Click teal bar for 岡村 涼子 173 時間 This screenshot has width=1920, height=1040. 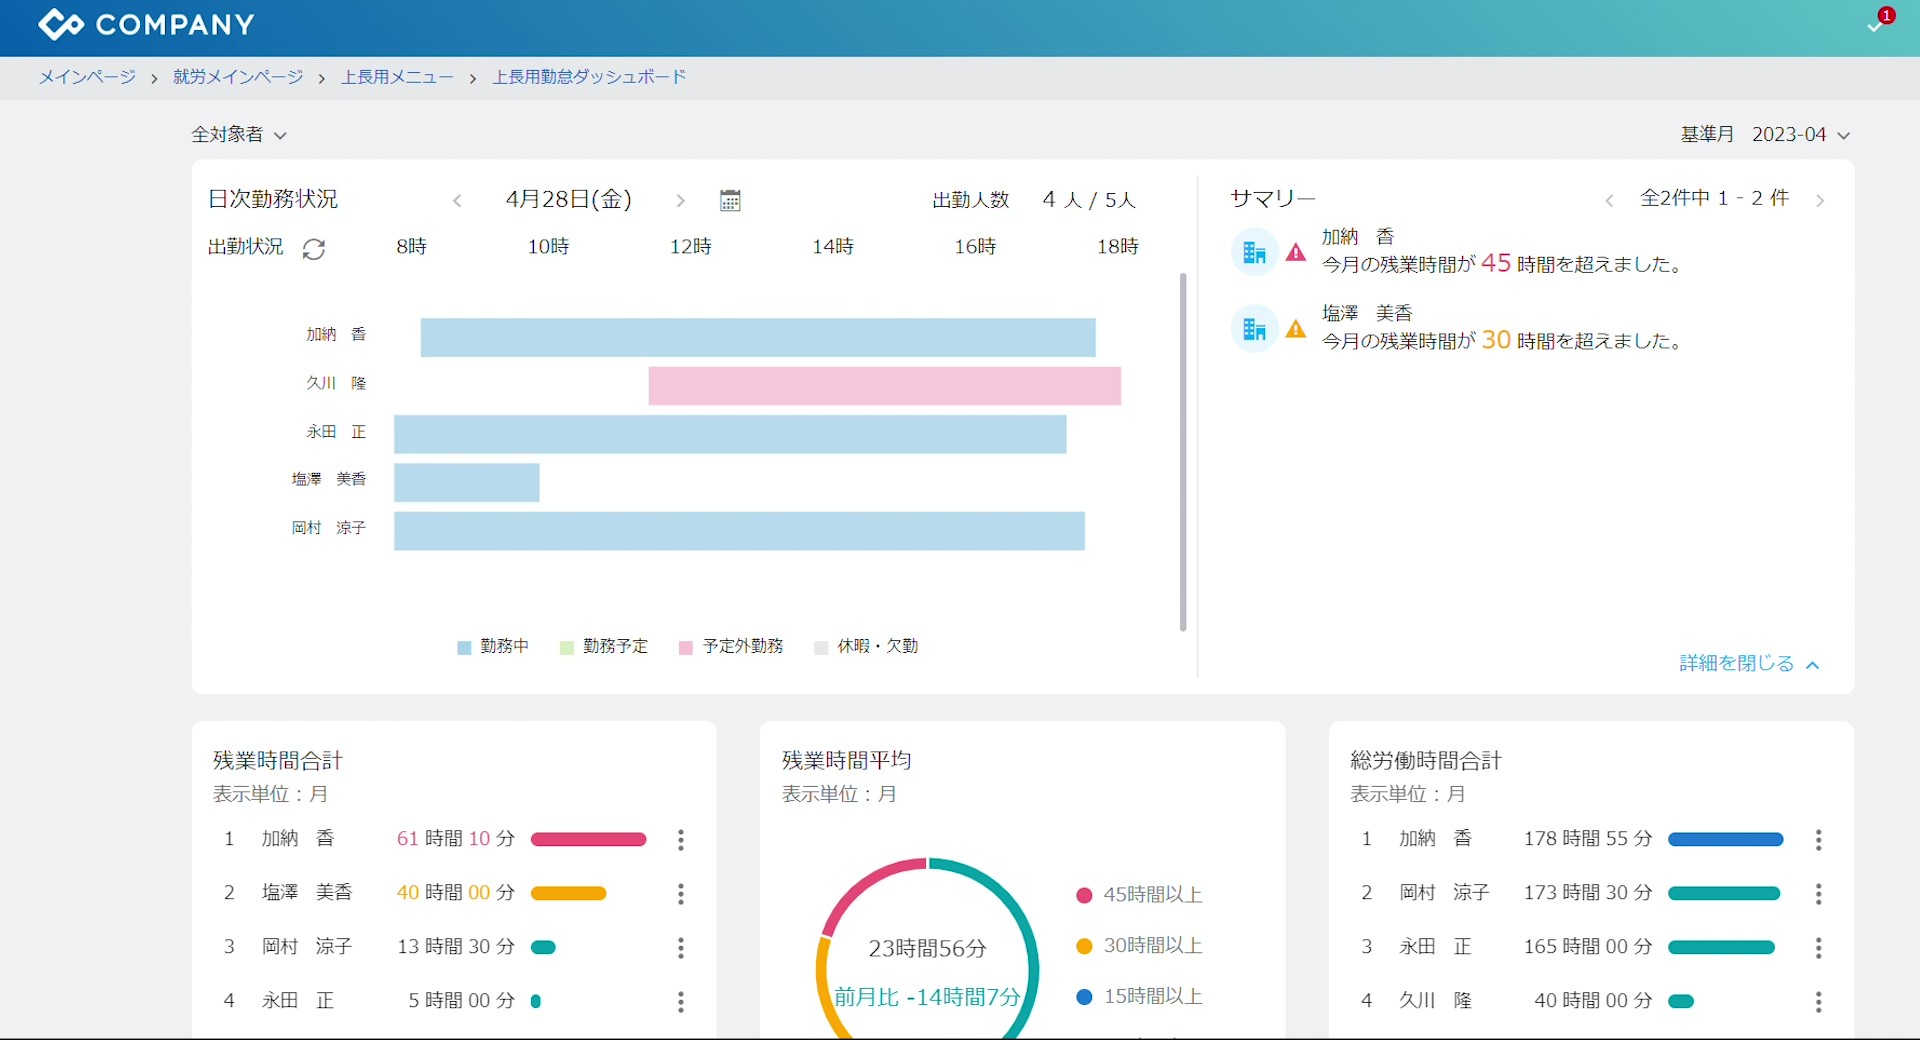point(1724,894)
